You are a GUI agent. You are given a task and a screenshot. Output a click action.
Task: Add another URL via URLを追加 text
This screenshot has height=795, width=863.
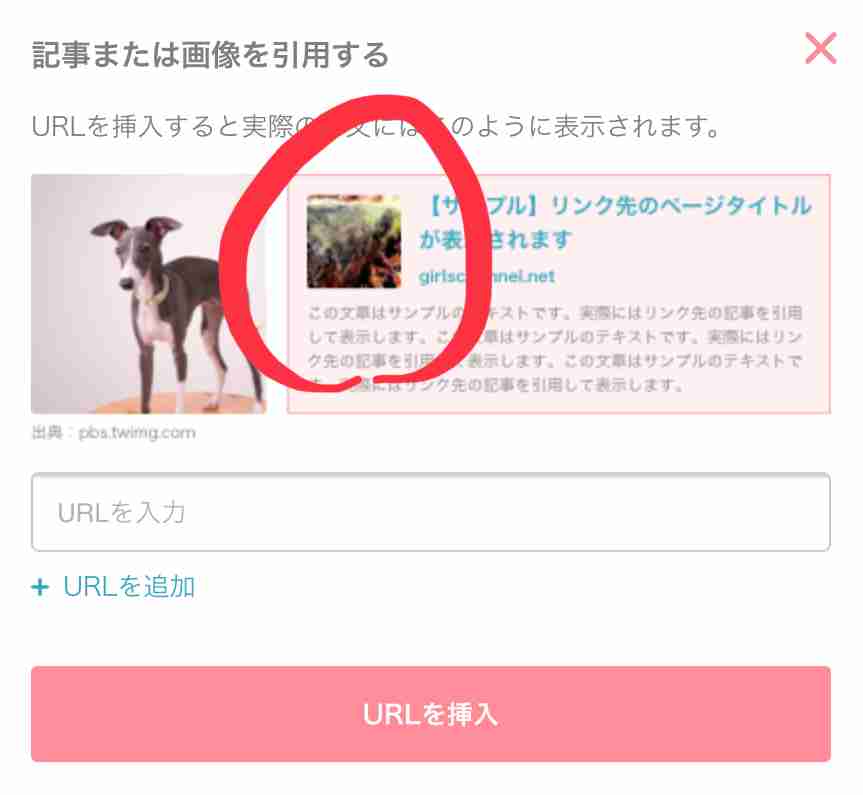point(129,586)
